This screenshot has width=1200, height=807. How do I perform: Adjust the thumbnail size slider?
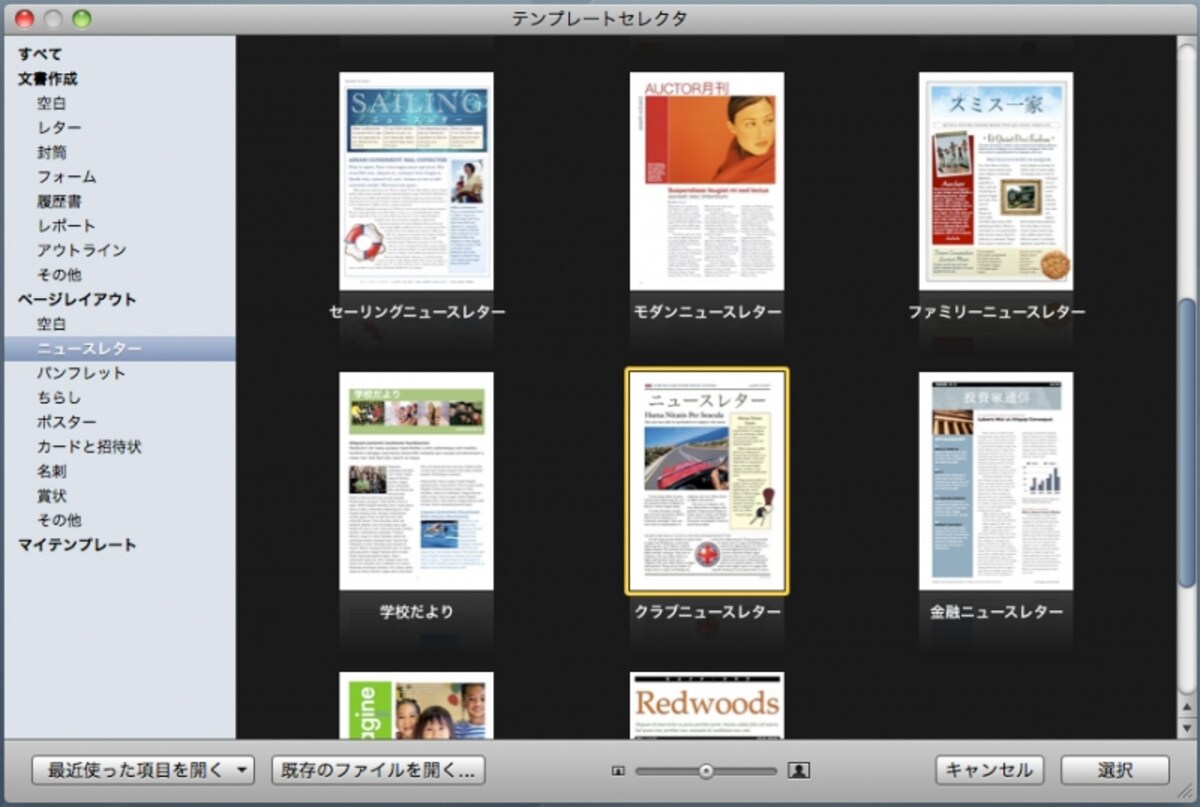(706, 770)
